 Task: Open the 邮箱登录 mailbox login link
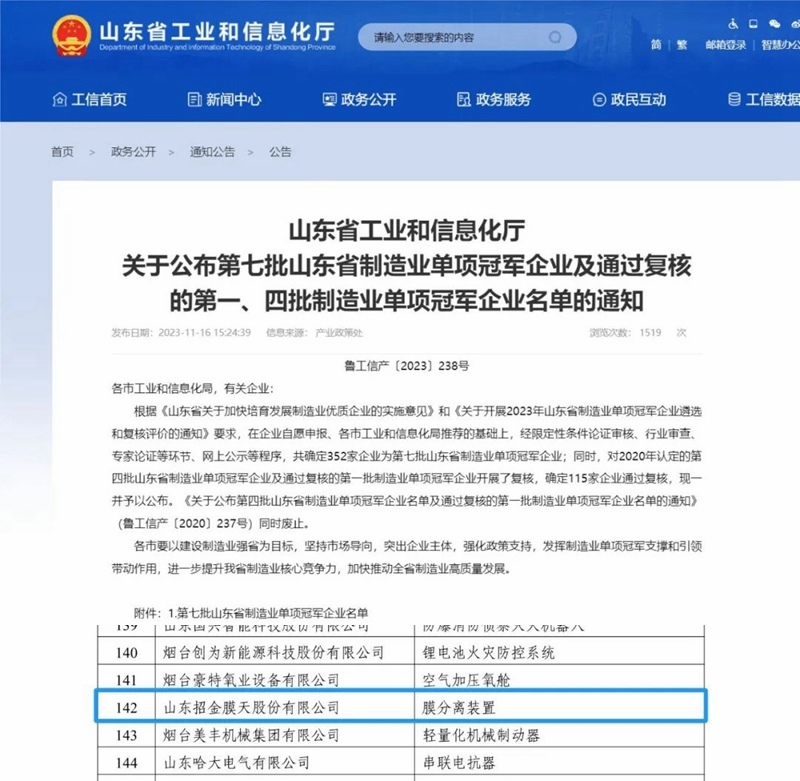point(726,45)
